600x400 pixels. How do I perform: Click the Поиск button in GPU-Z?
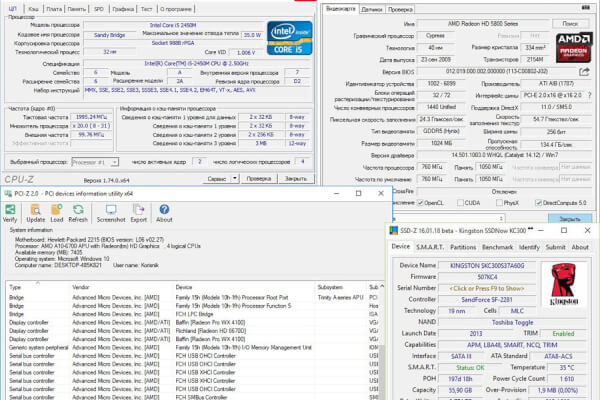point(570,24)
